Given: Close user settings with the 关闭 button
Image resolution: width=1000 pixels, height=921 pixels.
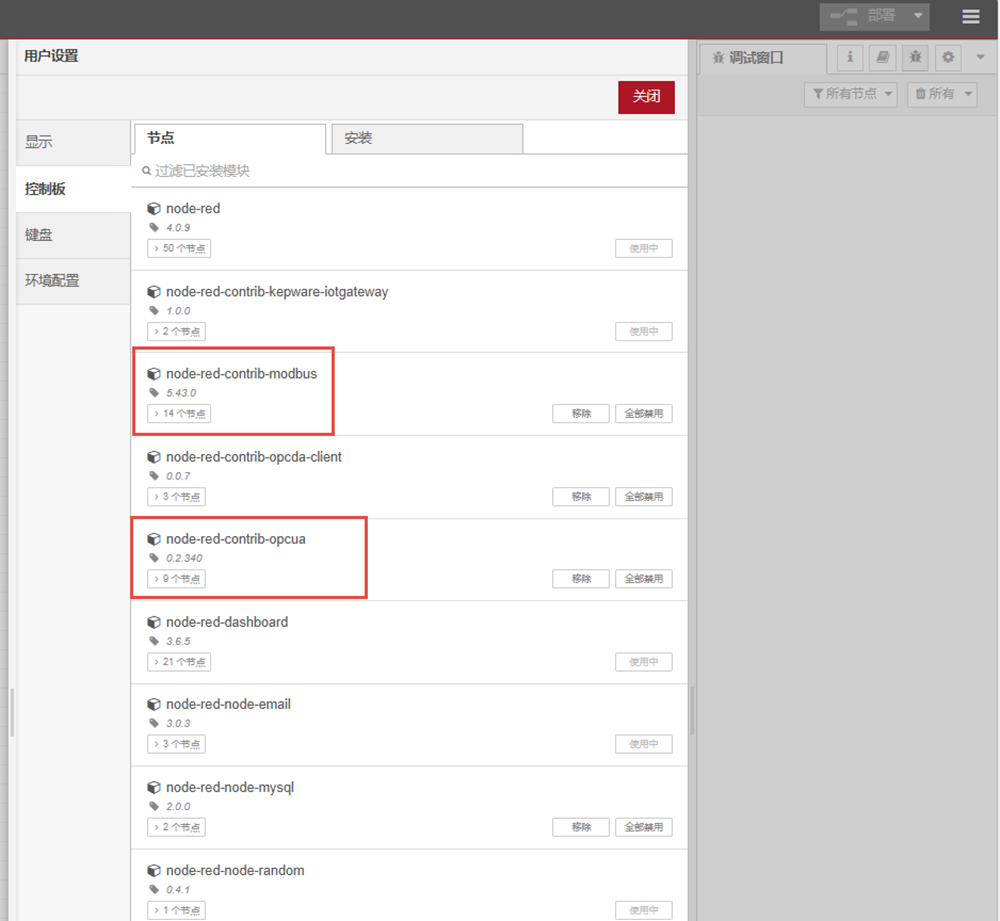Looking at the screenshot, I should [646, 97].
